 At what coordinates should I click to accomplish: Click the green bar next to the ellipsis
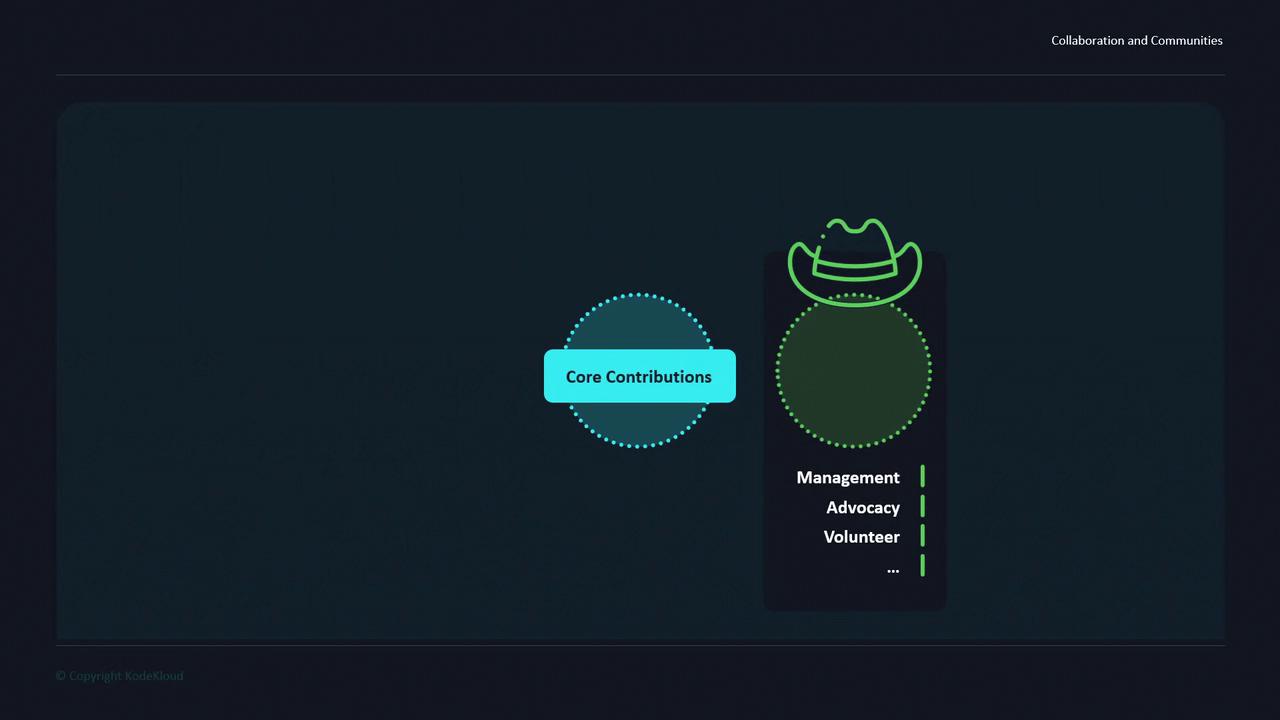[x=922, y=565]
